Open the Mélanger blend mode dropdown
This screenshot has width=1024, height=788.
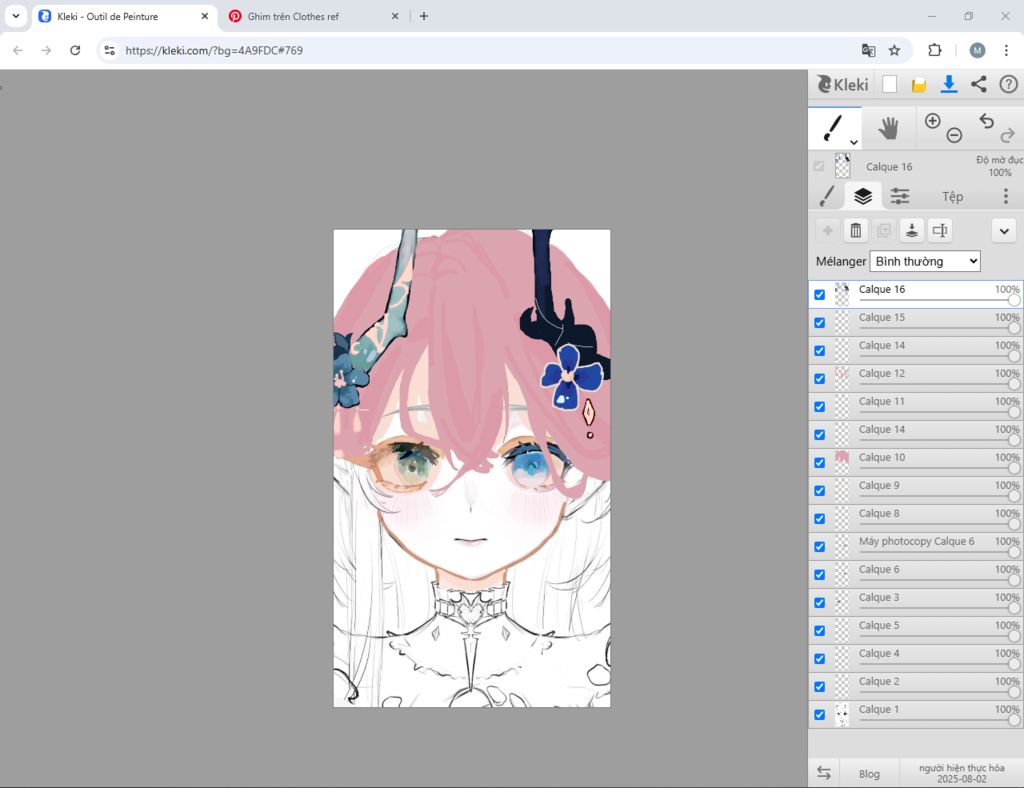(925, 261)
